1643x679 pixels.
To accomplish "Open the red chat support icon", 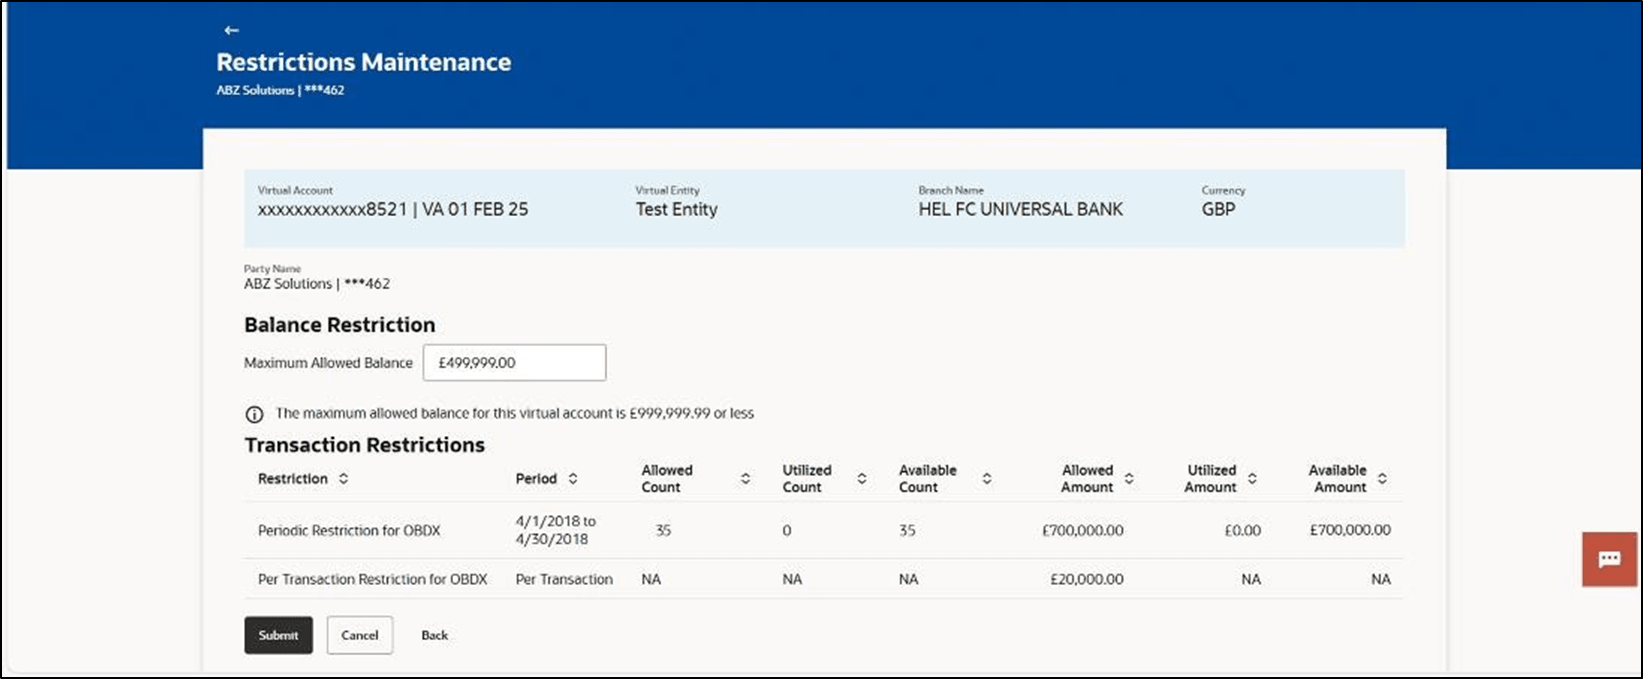I will coord(1609,559).
